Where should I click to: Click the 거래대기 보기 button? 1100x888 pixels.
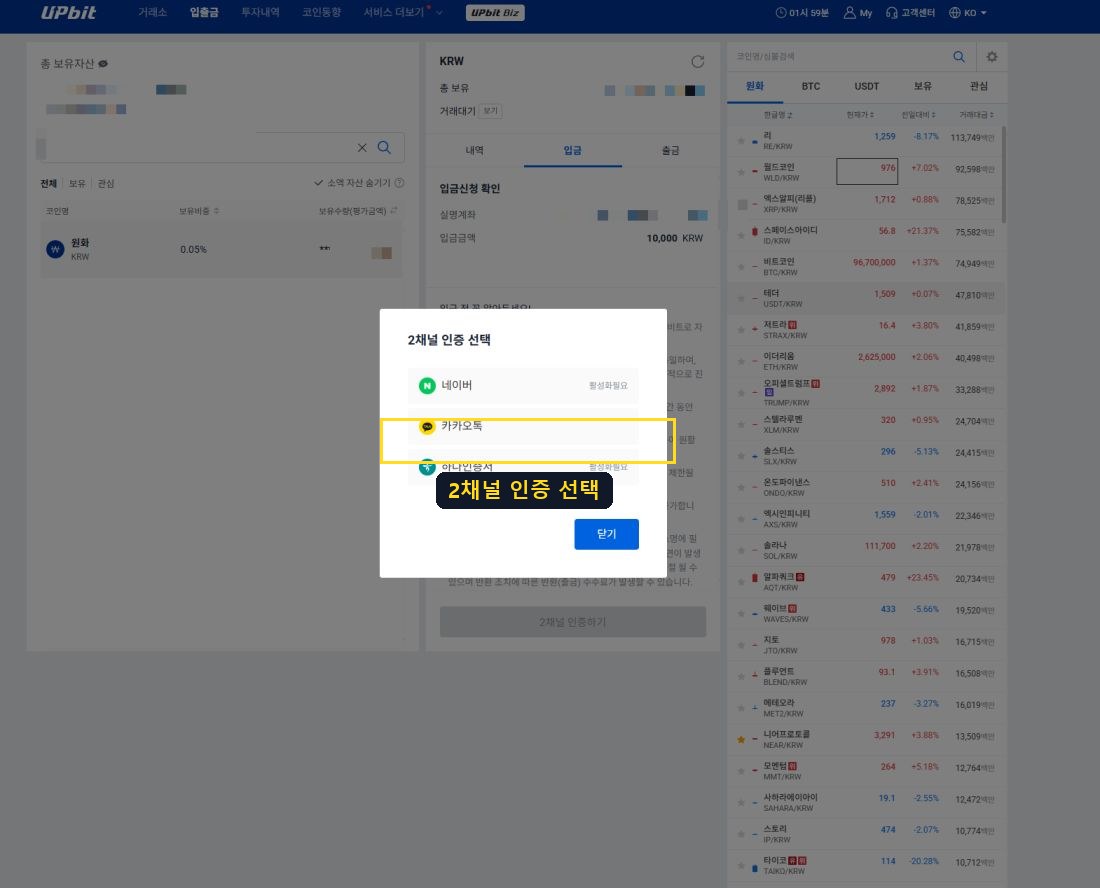pyautogui.click(x=490, y=111)
